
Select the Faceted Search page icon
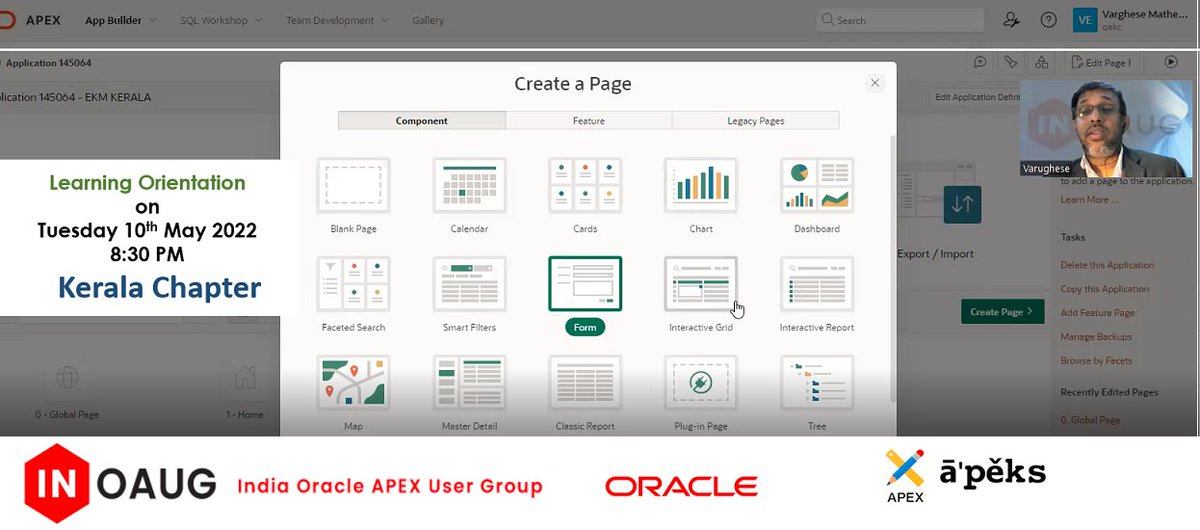coord(353,284)
